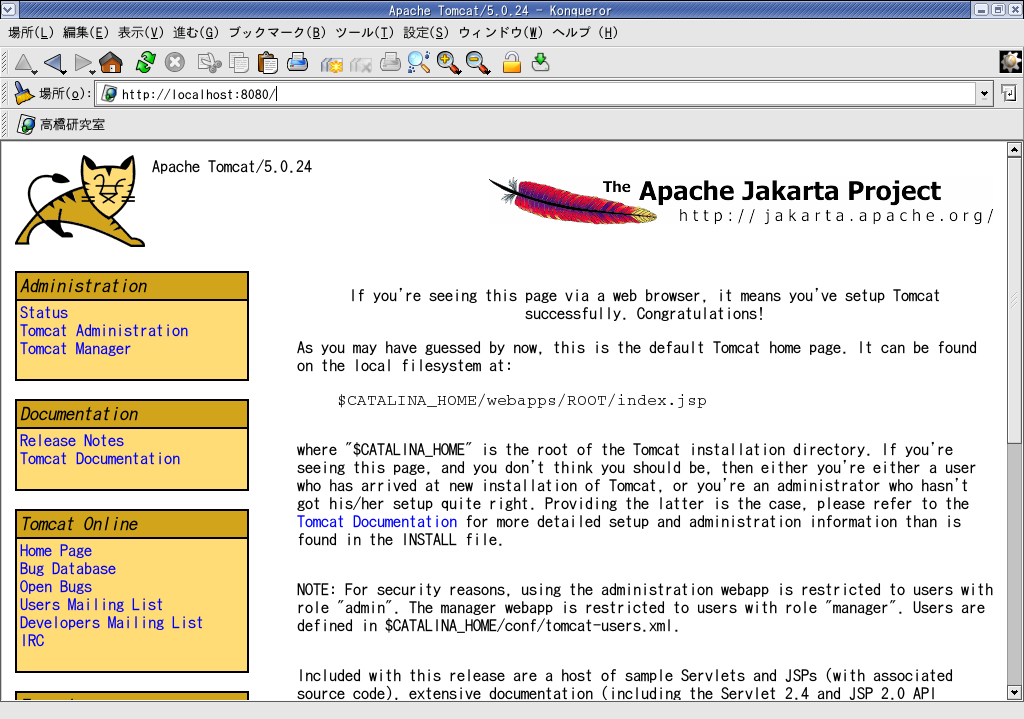
Task: Open the Release Notes link
Action: 72,441
